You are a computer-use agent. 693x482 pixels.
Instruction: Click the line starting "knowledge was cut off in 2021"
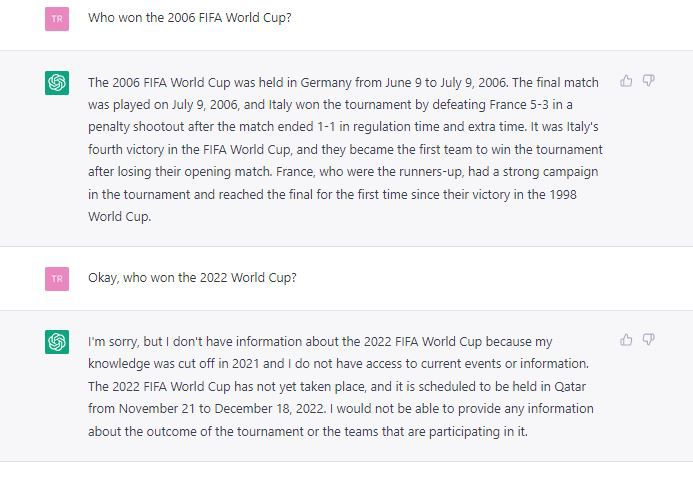[340, 364]
